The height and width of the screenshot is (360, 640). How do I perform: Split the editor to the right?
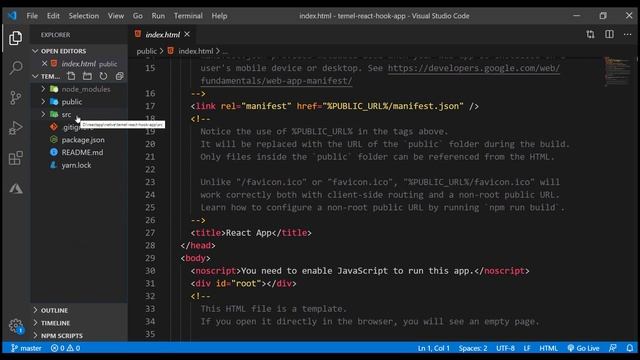(x=609, y=34)
